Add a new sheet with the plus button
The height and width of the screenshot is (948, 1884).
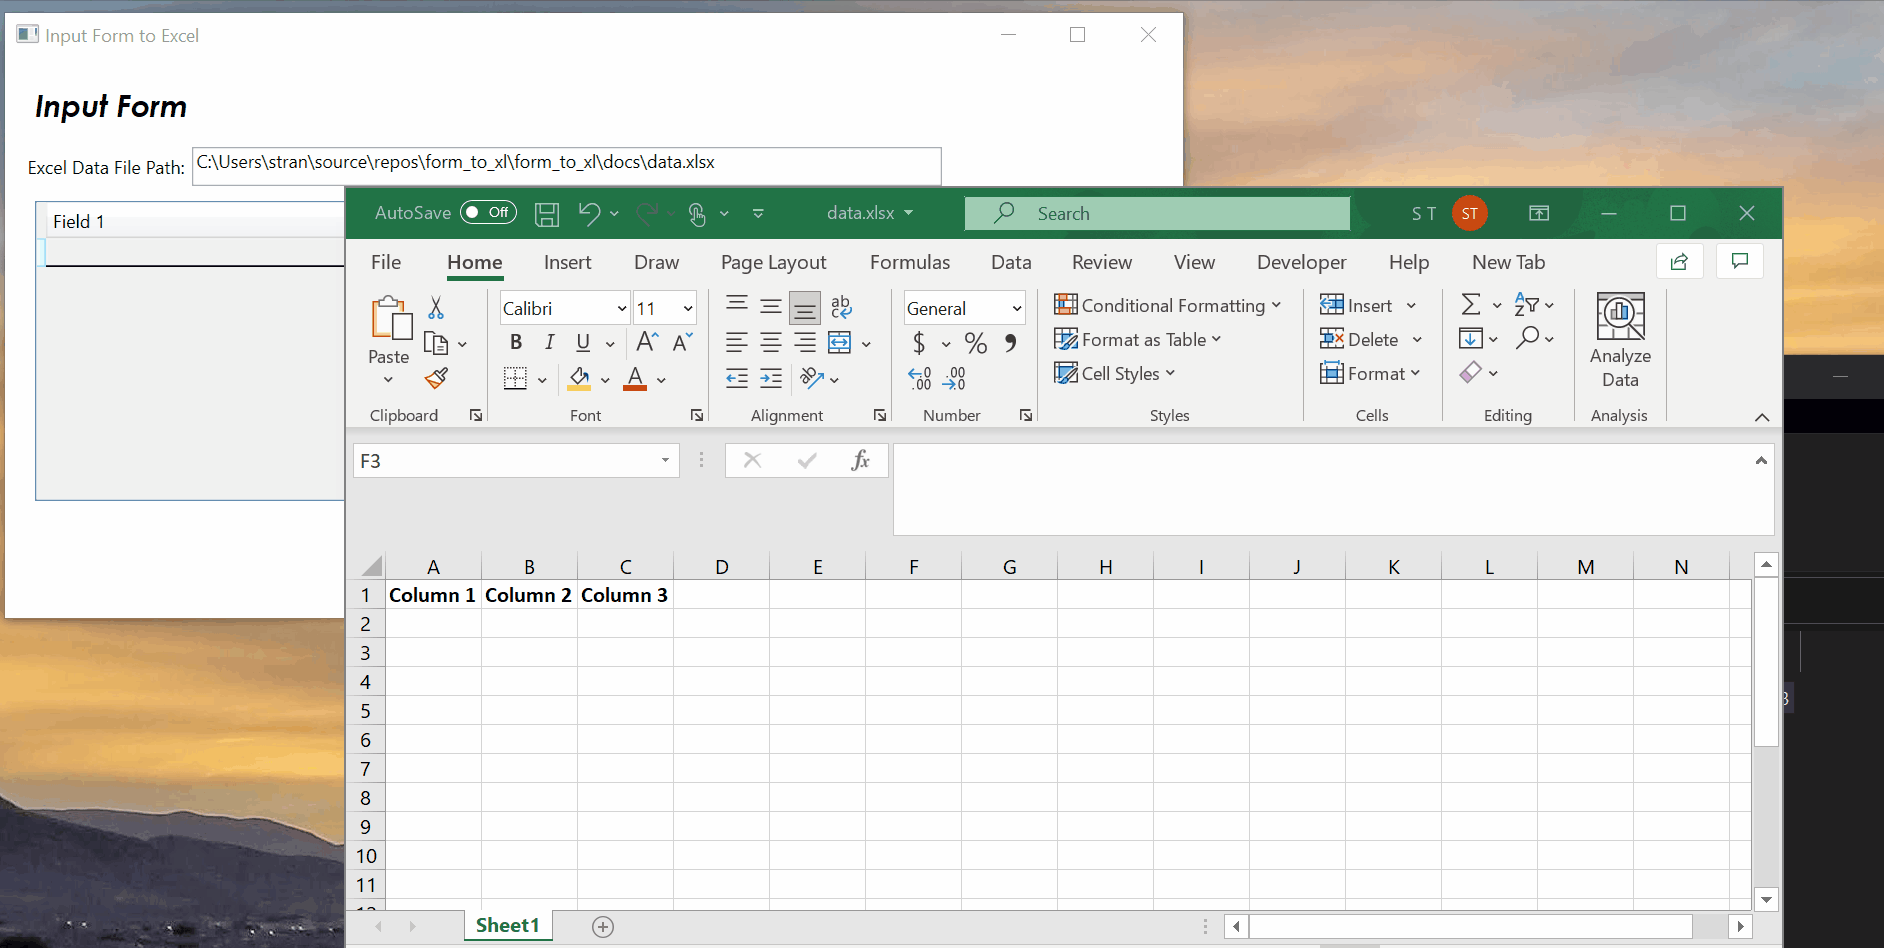(x=602, y=926)
